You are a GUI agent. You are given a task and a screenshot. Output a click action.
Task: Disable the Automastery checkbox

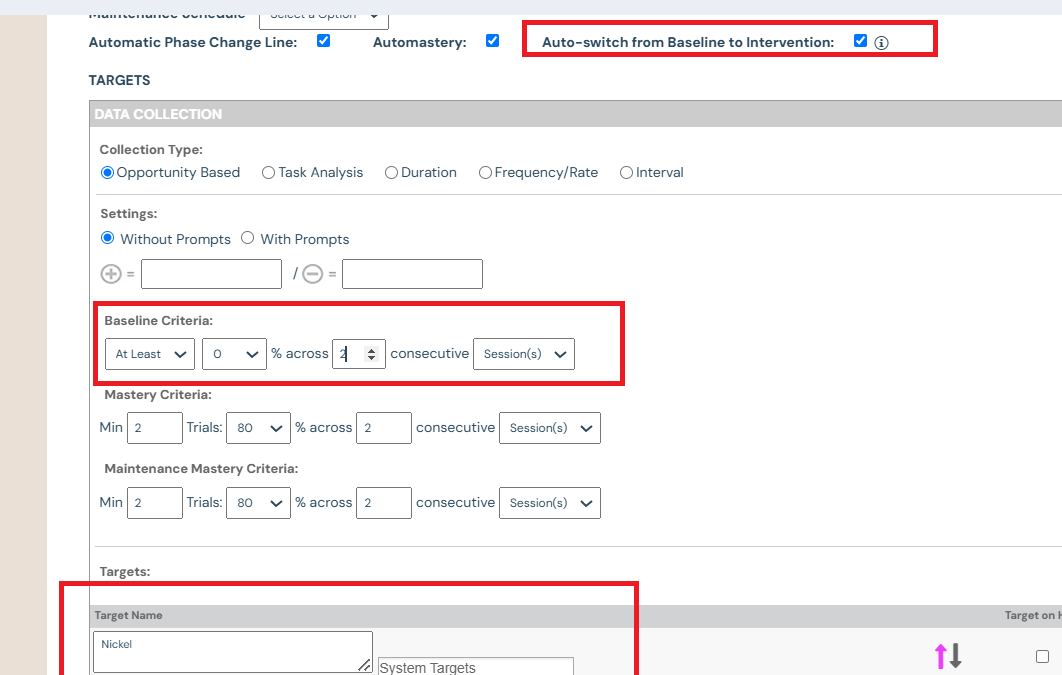click(x=492, y=41)
